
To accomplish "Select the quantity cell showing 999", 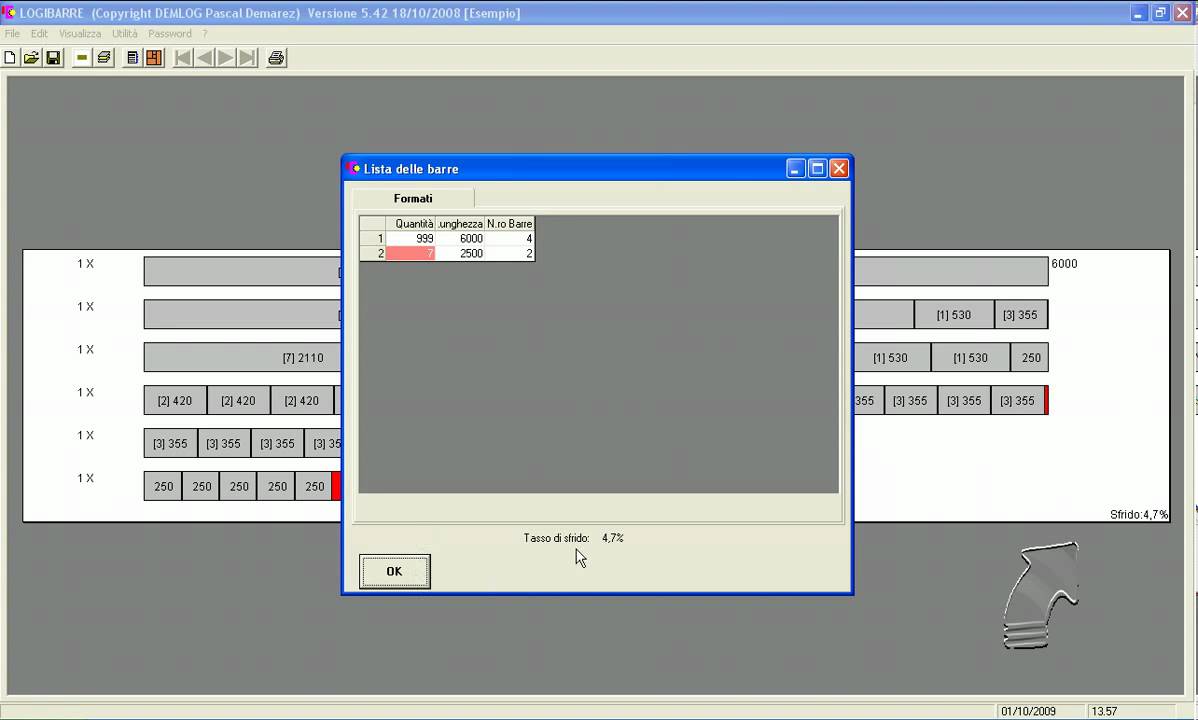I will pyautogui.click(x=410, y=238).
